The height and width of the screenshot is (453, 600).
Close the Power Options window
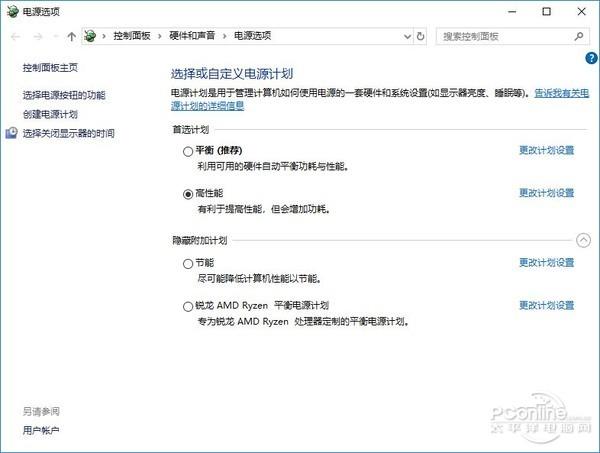(582, 12)
